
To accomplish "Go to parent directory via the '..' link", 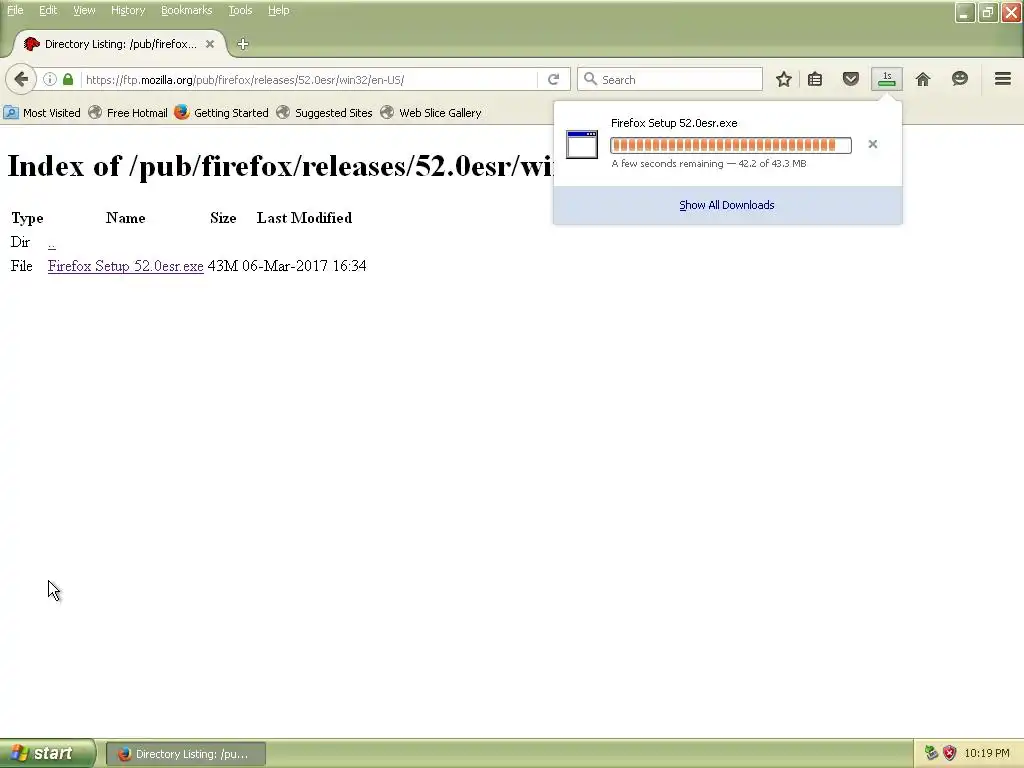I will click(52, 243).
